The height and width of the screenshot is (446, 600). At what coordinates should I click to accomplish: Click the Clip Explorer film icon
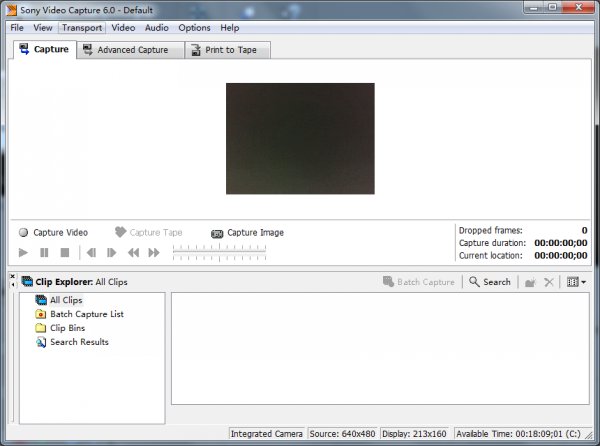[27, 282]
